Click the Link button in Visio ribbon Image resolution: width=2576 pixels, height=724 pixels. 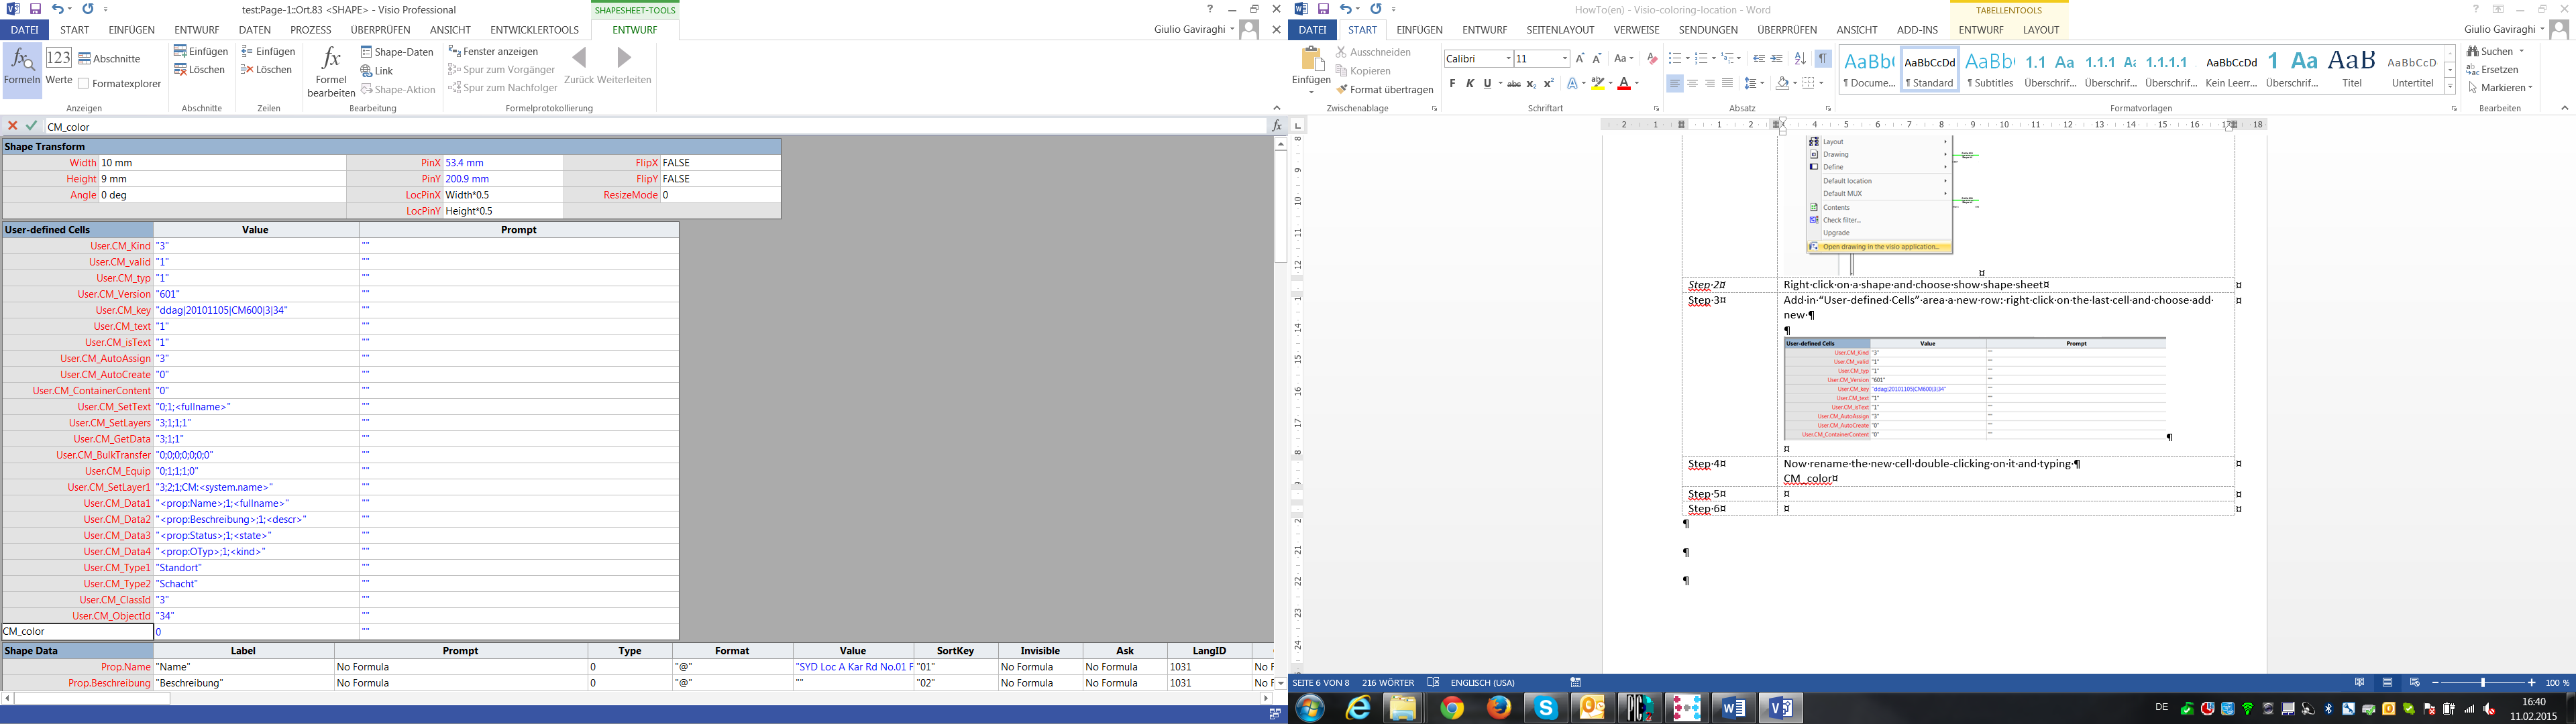click(x=377, y=71)
